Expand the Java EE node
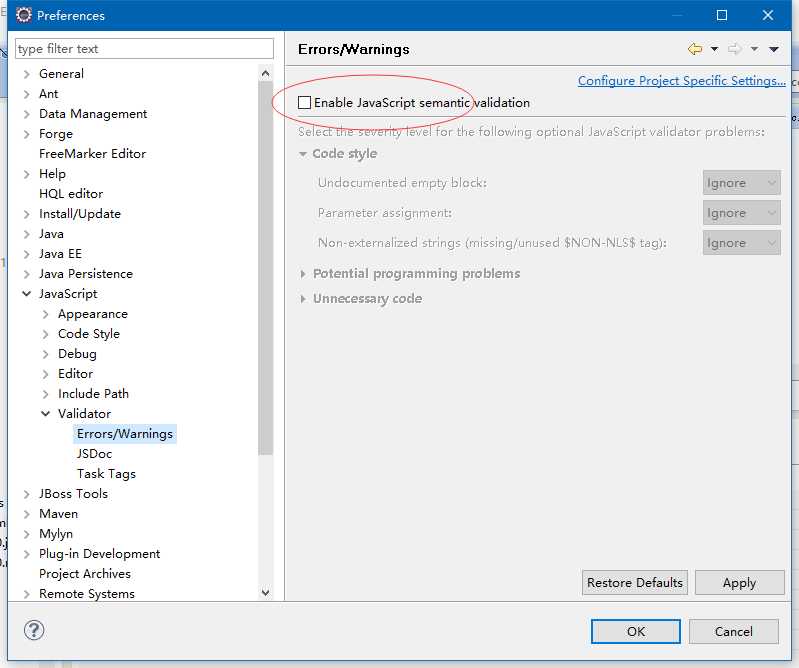Viewport: 799px width, 668px height. point(26,254)
